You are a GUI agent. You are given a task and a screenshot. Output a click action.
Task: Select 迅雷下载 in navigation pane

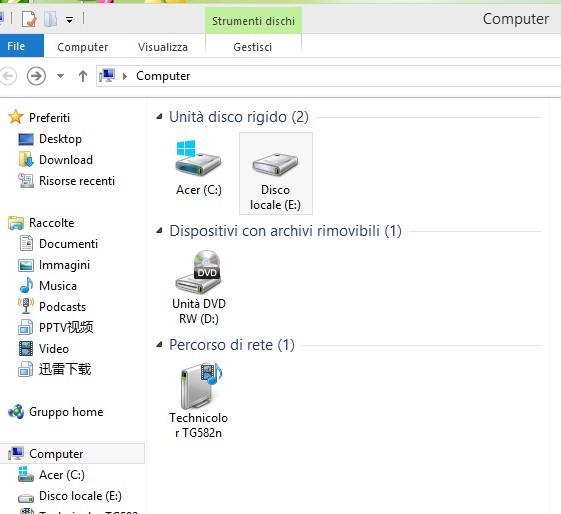[x=65, y=369]
